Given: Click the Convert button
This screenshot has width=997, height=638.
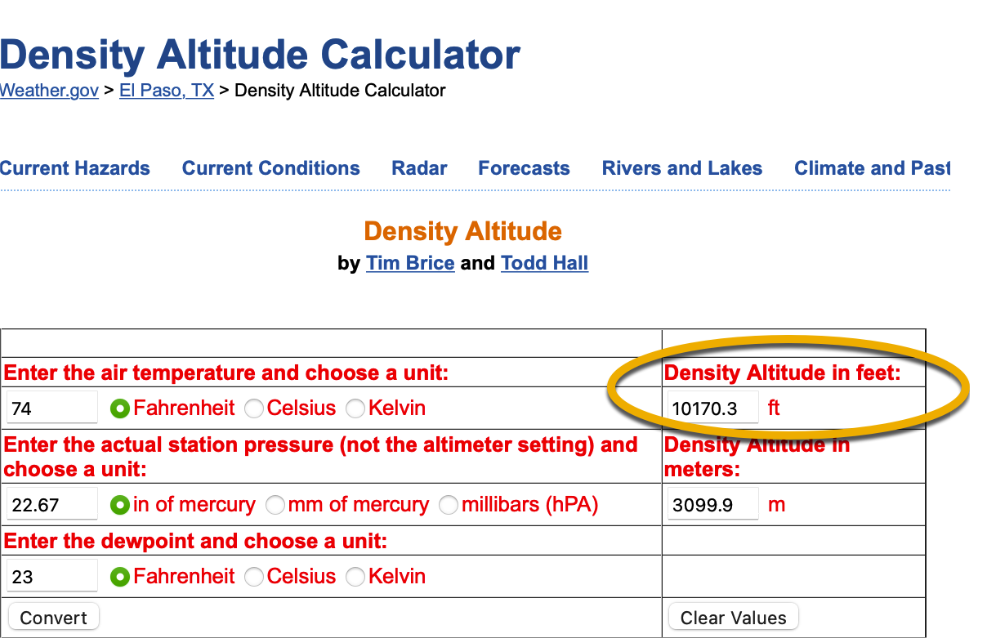Looking at the screenshot, I should (53, 617).
